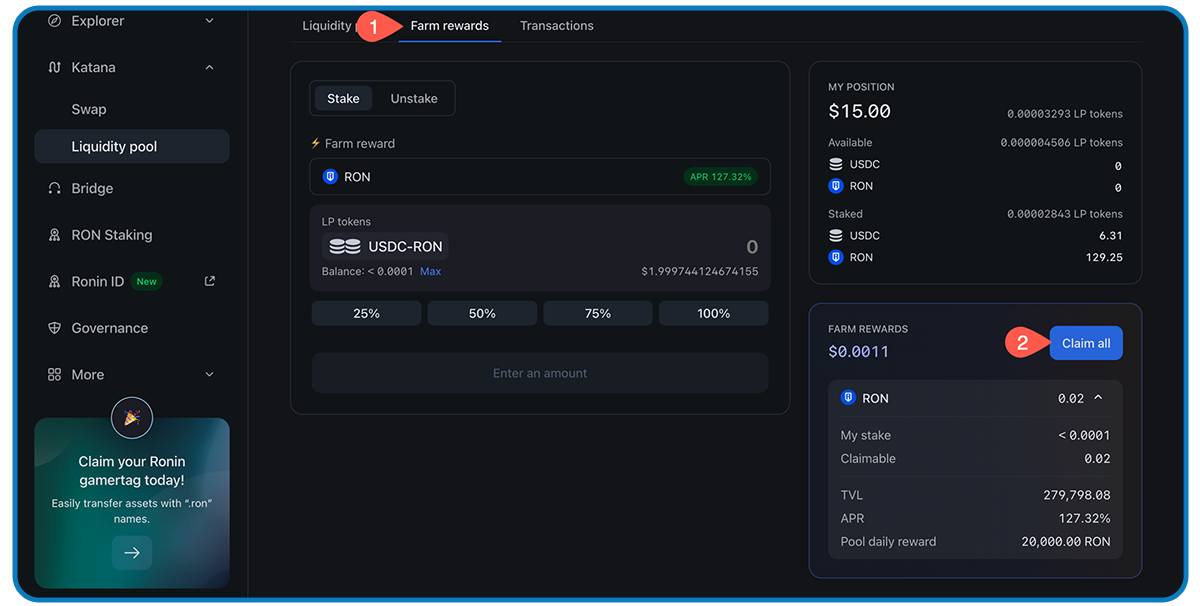Click the Max link beside the balance

430,272
